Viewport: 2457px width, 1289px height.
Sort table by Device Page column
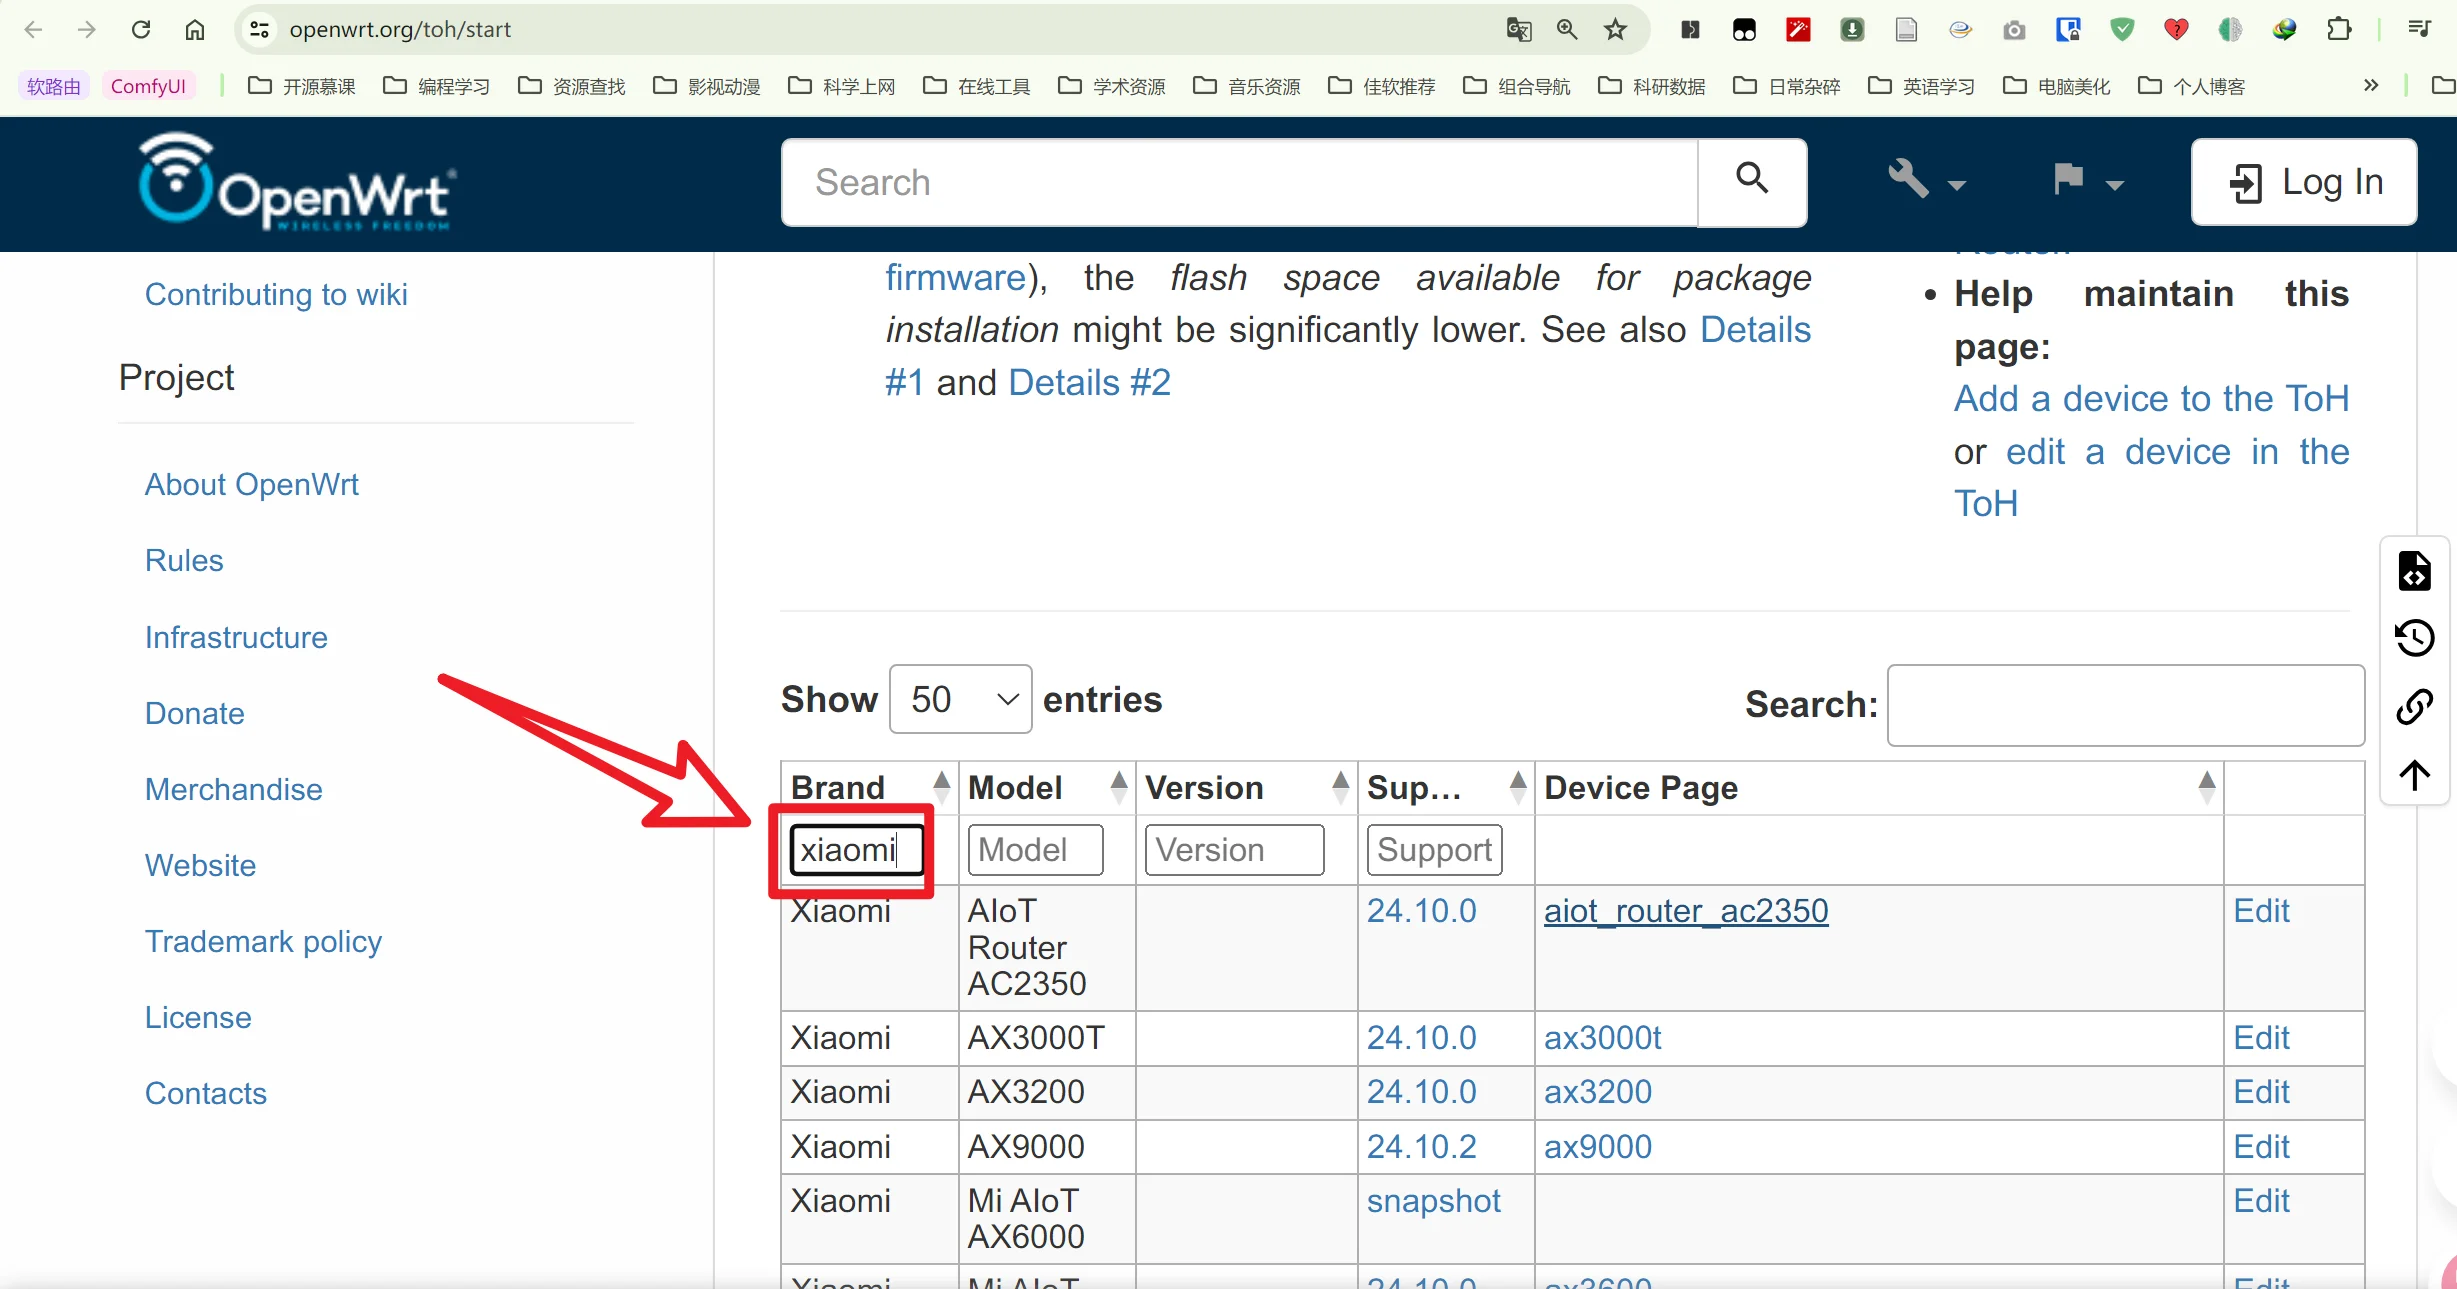click(x=1879, y=788)
